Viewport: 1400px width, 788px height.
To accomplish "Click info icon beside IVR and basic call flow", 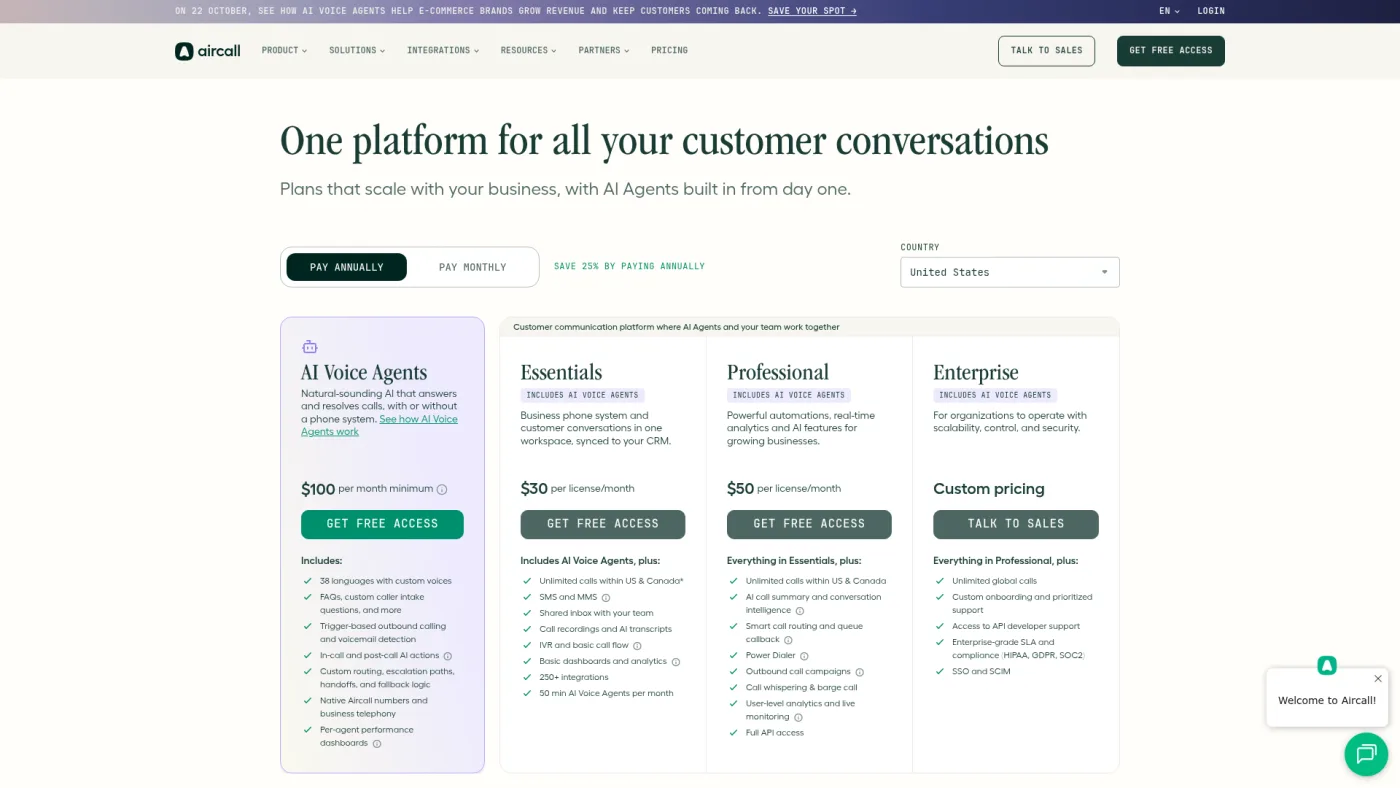I will coord(637,646).
